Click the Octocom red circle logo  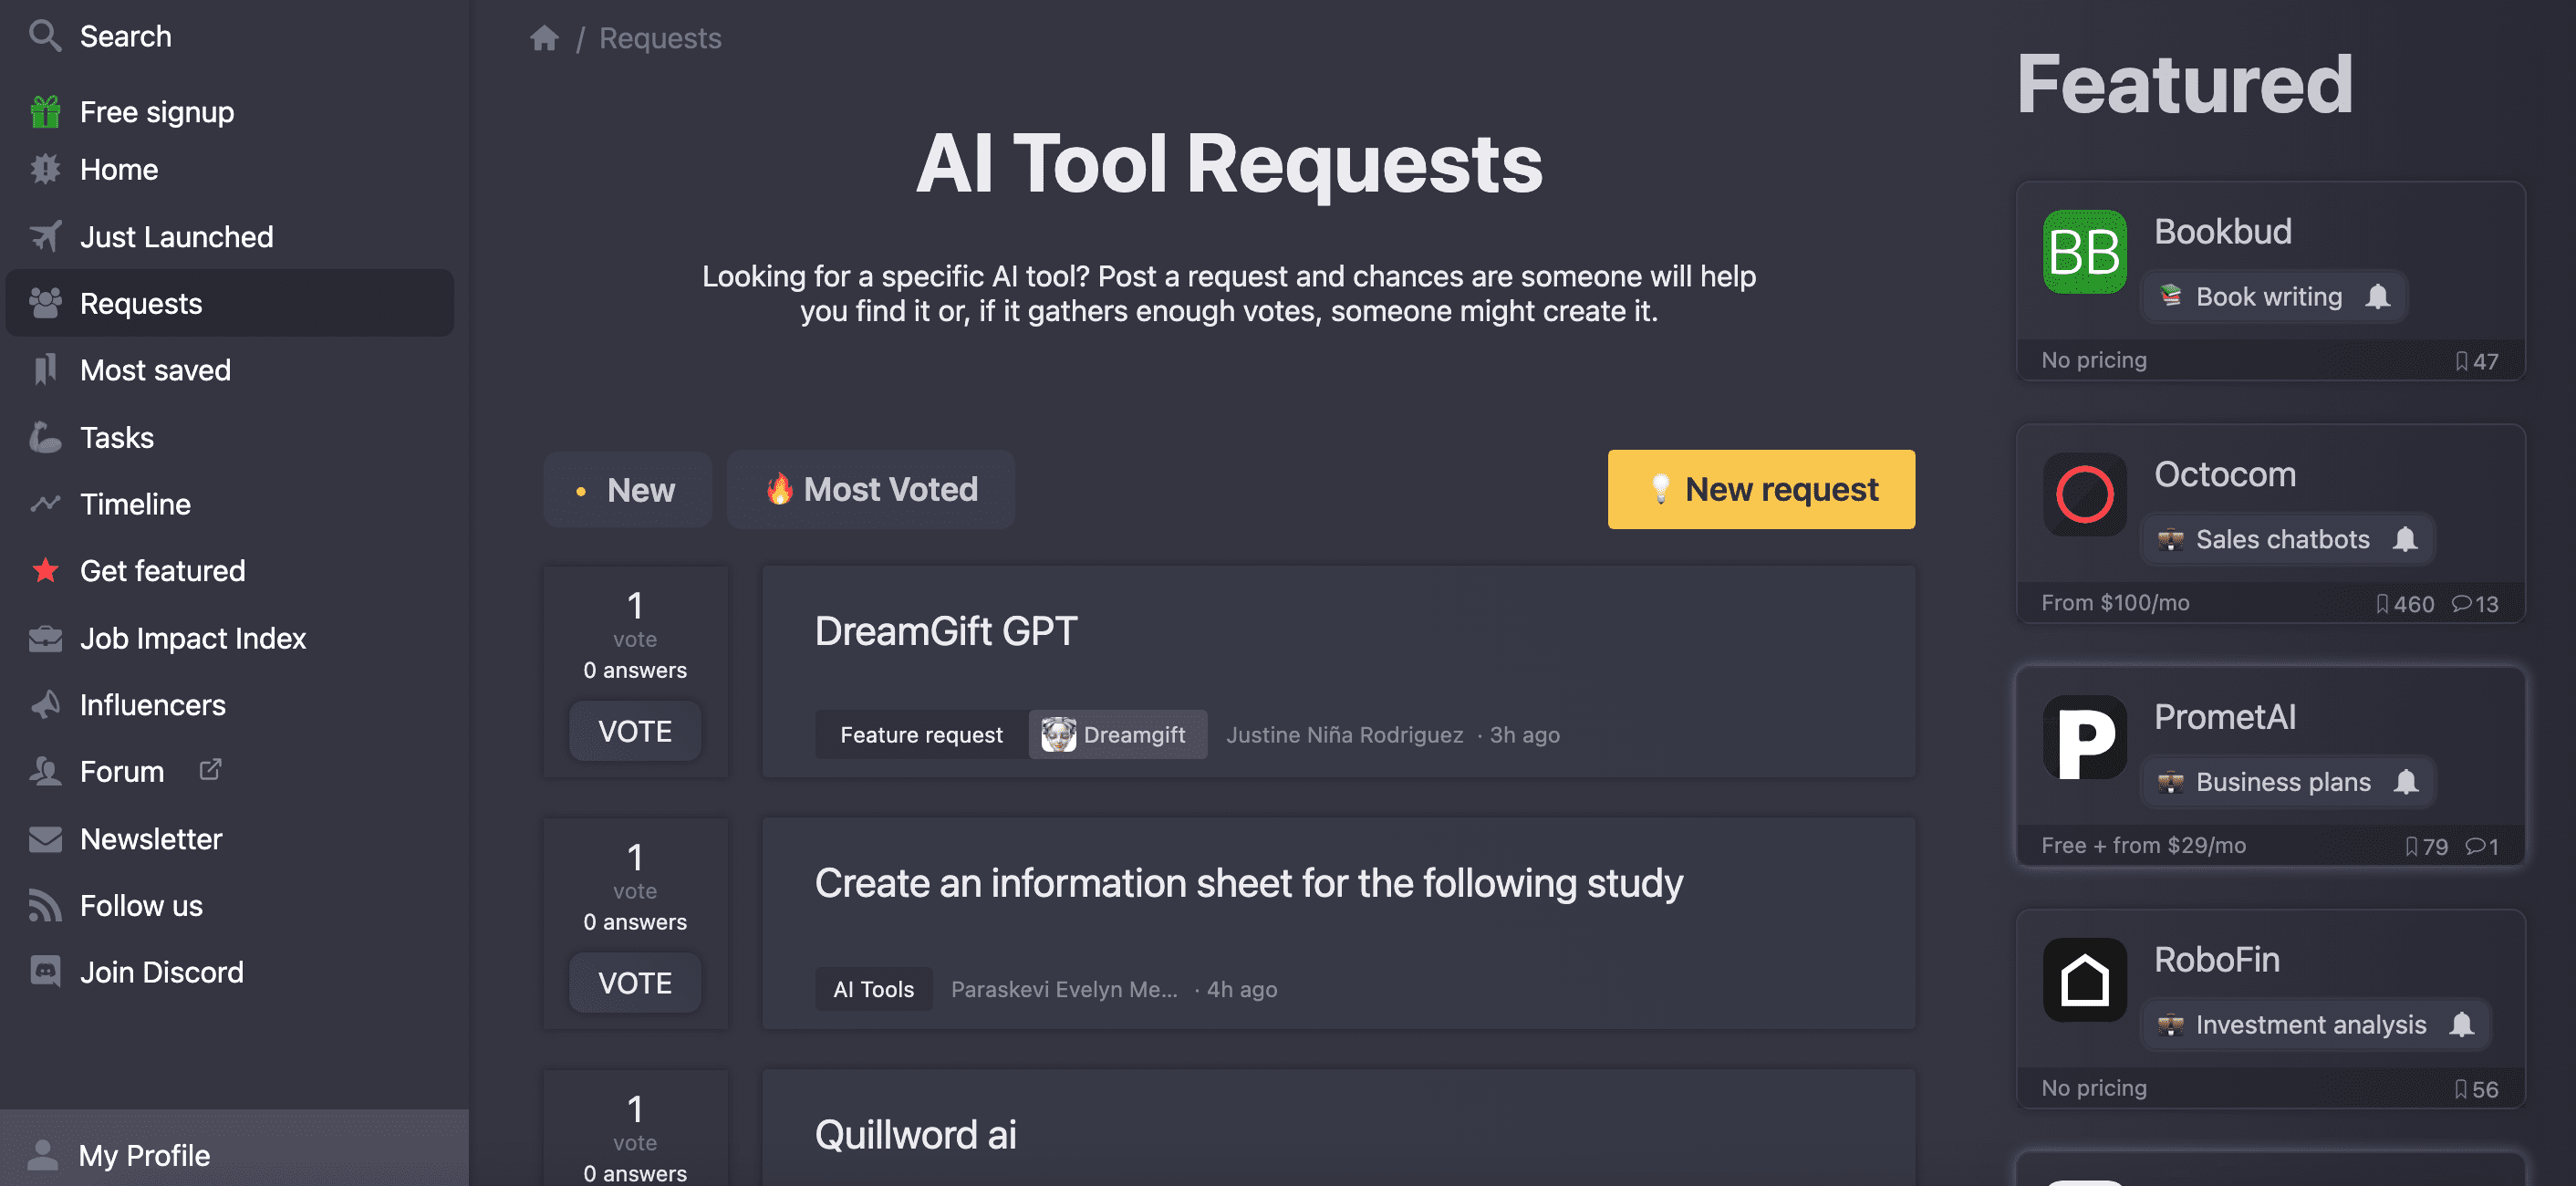[x=2084, y=494]
